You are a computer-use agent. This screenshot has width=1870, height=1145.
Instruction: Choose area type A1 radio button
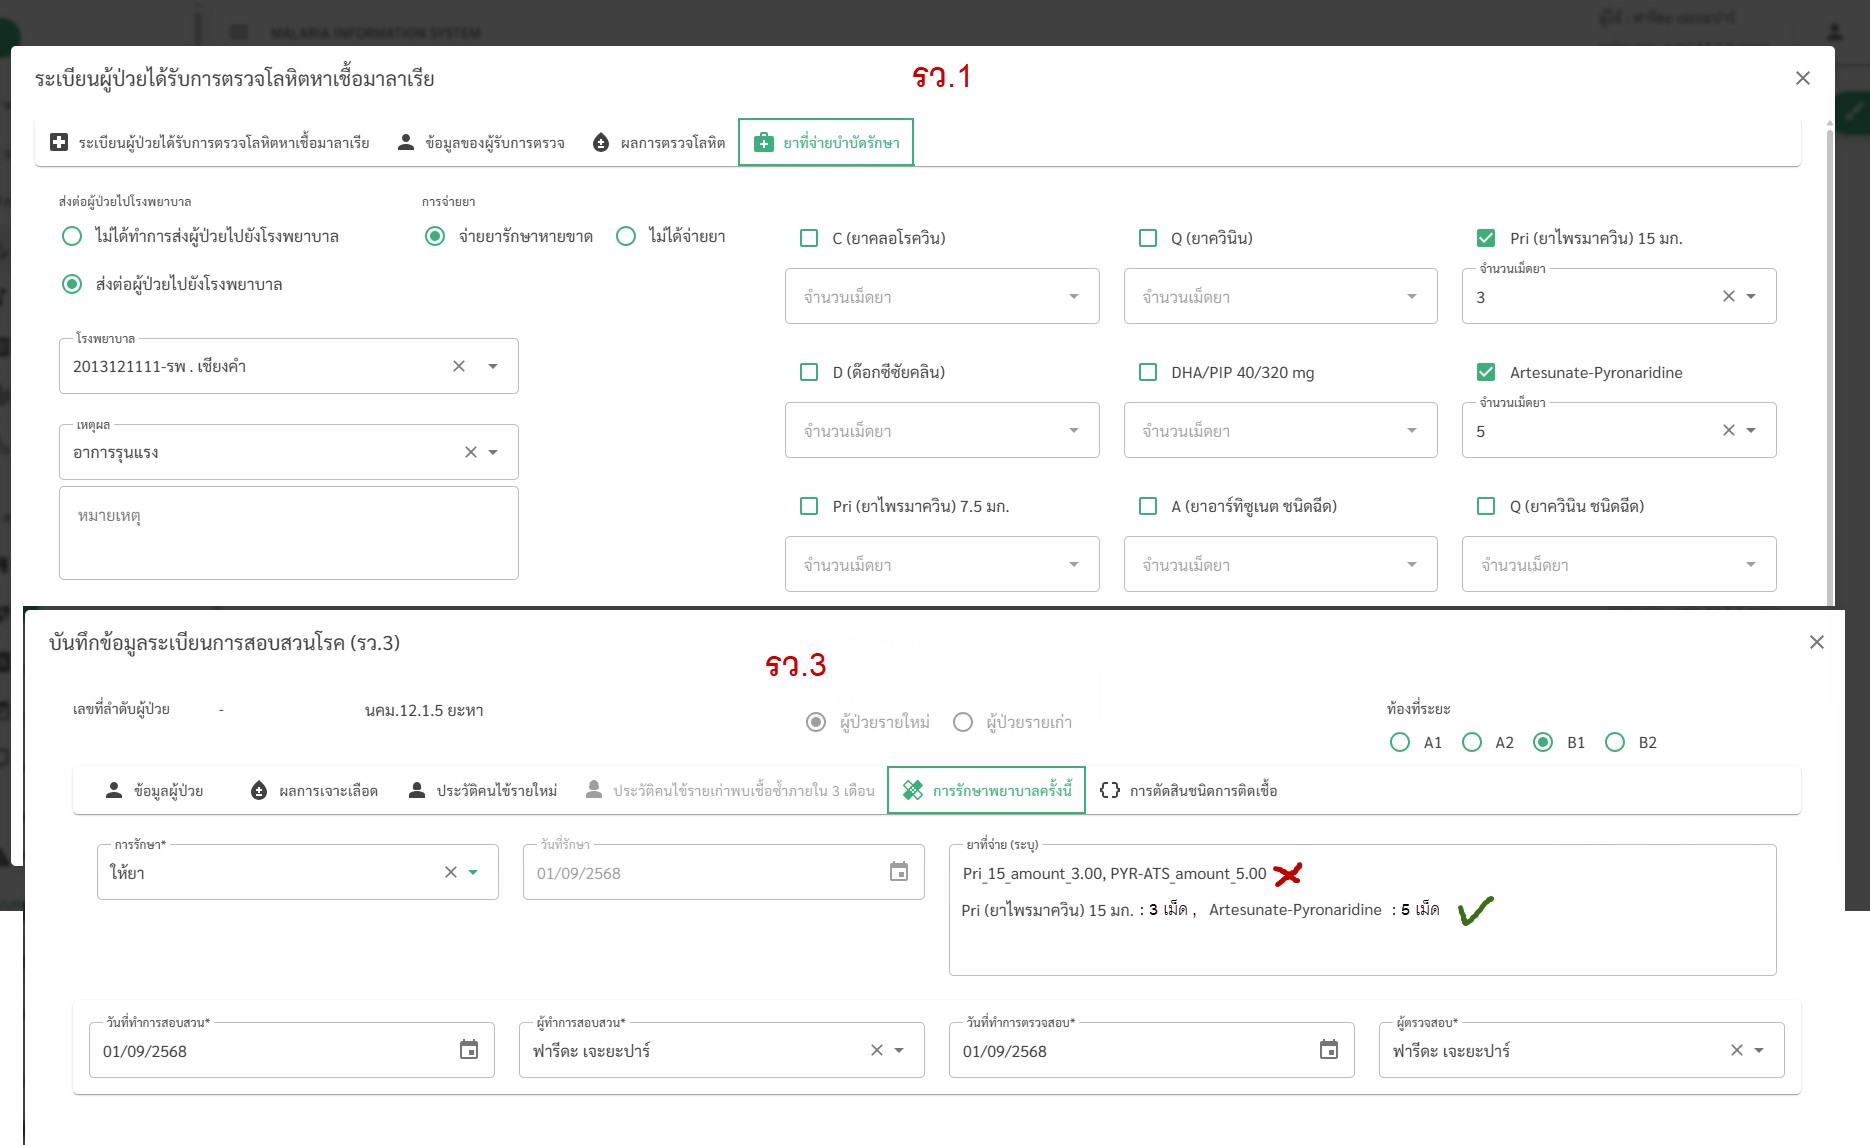[1400, 742]
